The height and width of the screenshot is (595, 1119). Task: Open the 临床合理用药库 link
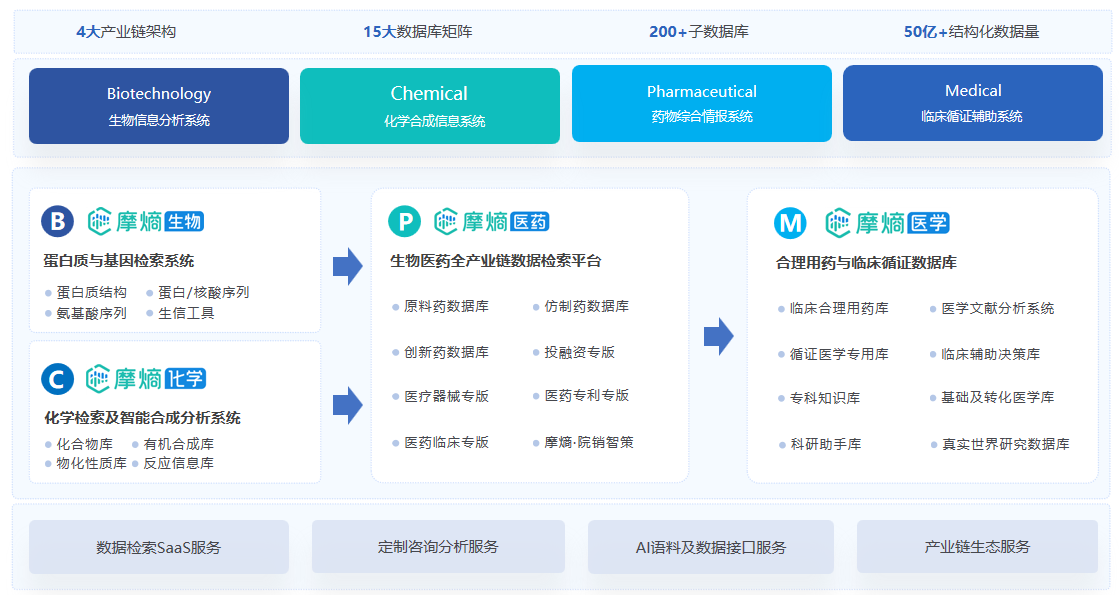point(839,308)
